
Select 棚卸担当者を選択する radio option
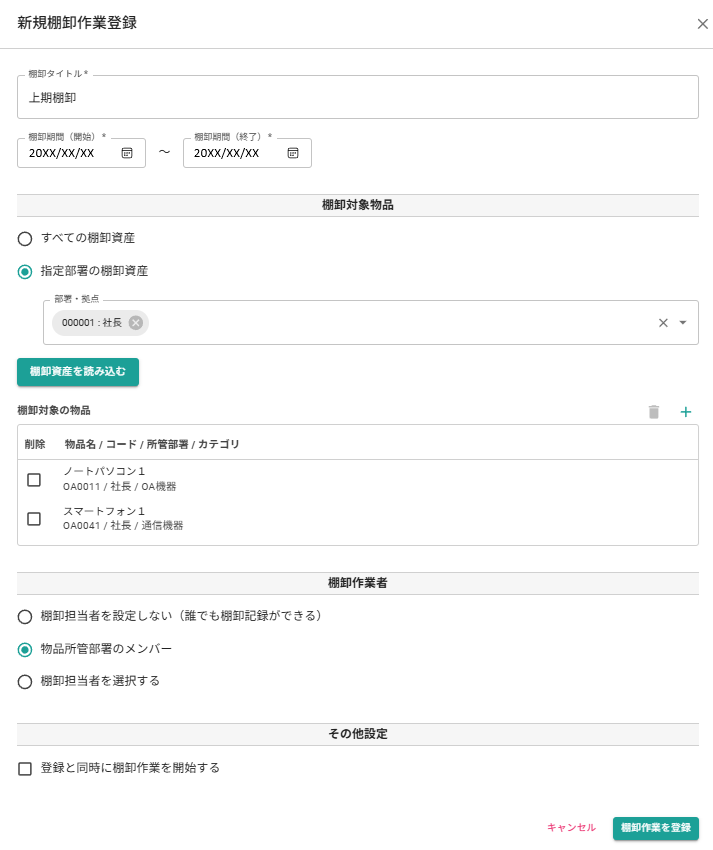pyautogui.click(x=25, y=681)
